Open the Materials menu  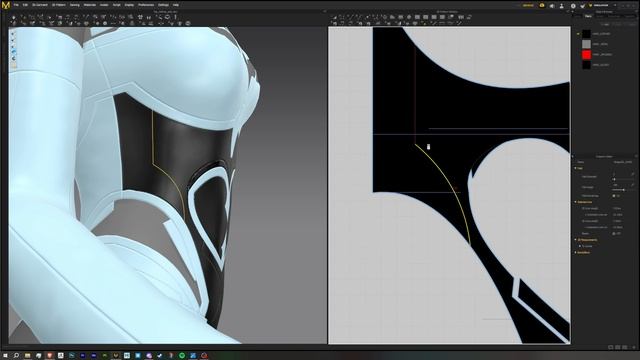point(90,5)
